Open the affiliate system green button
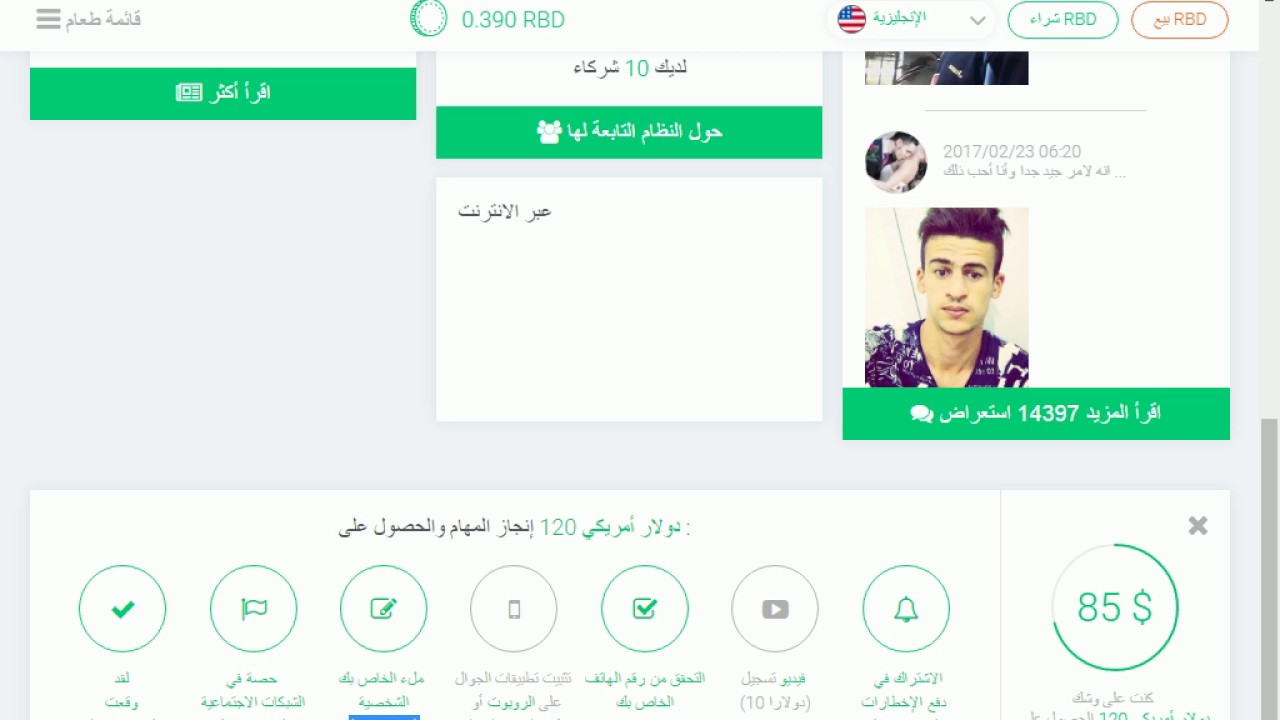The height and width of the screenshot is (720, 1280). click(x=629, y=132)
